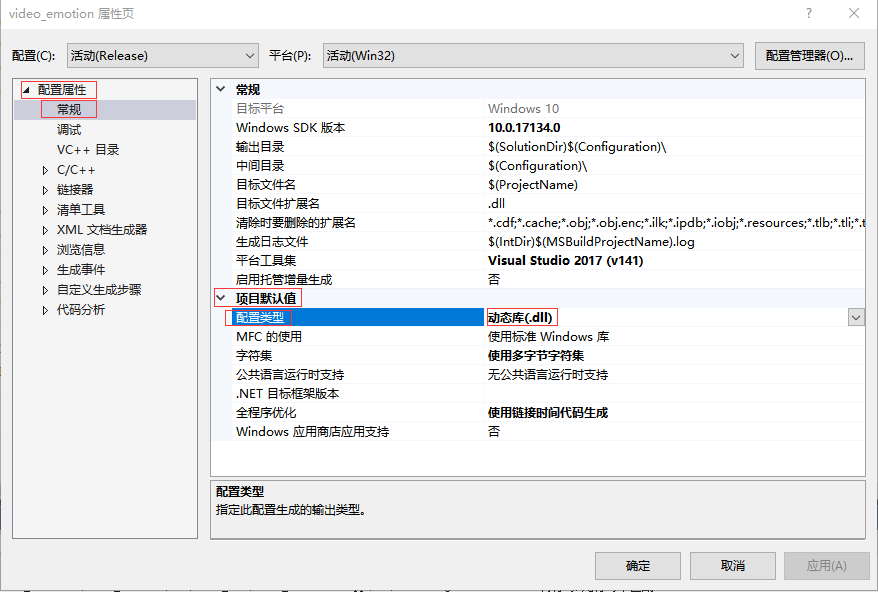This screenshot has width=878, height=592.
Task: Select 调试 in the property tree
Action: 69,129
